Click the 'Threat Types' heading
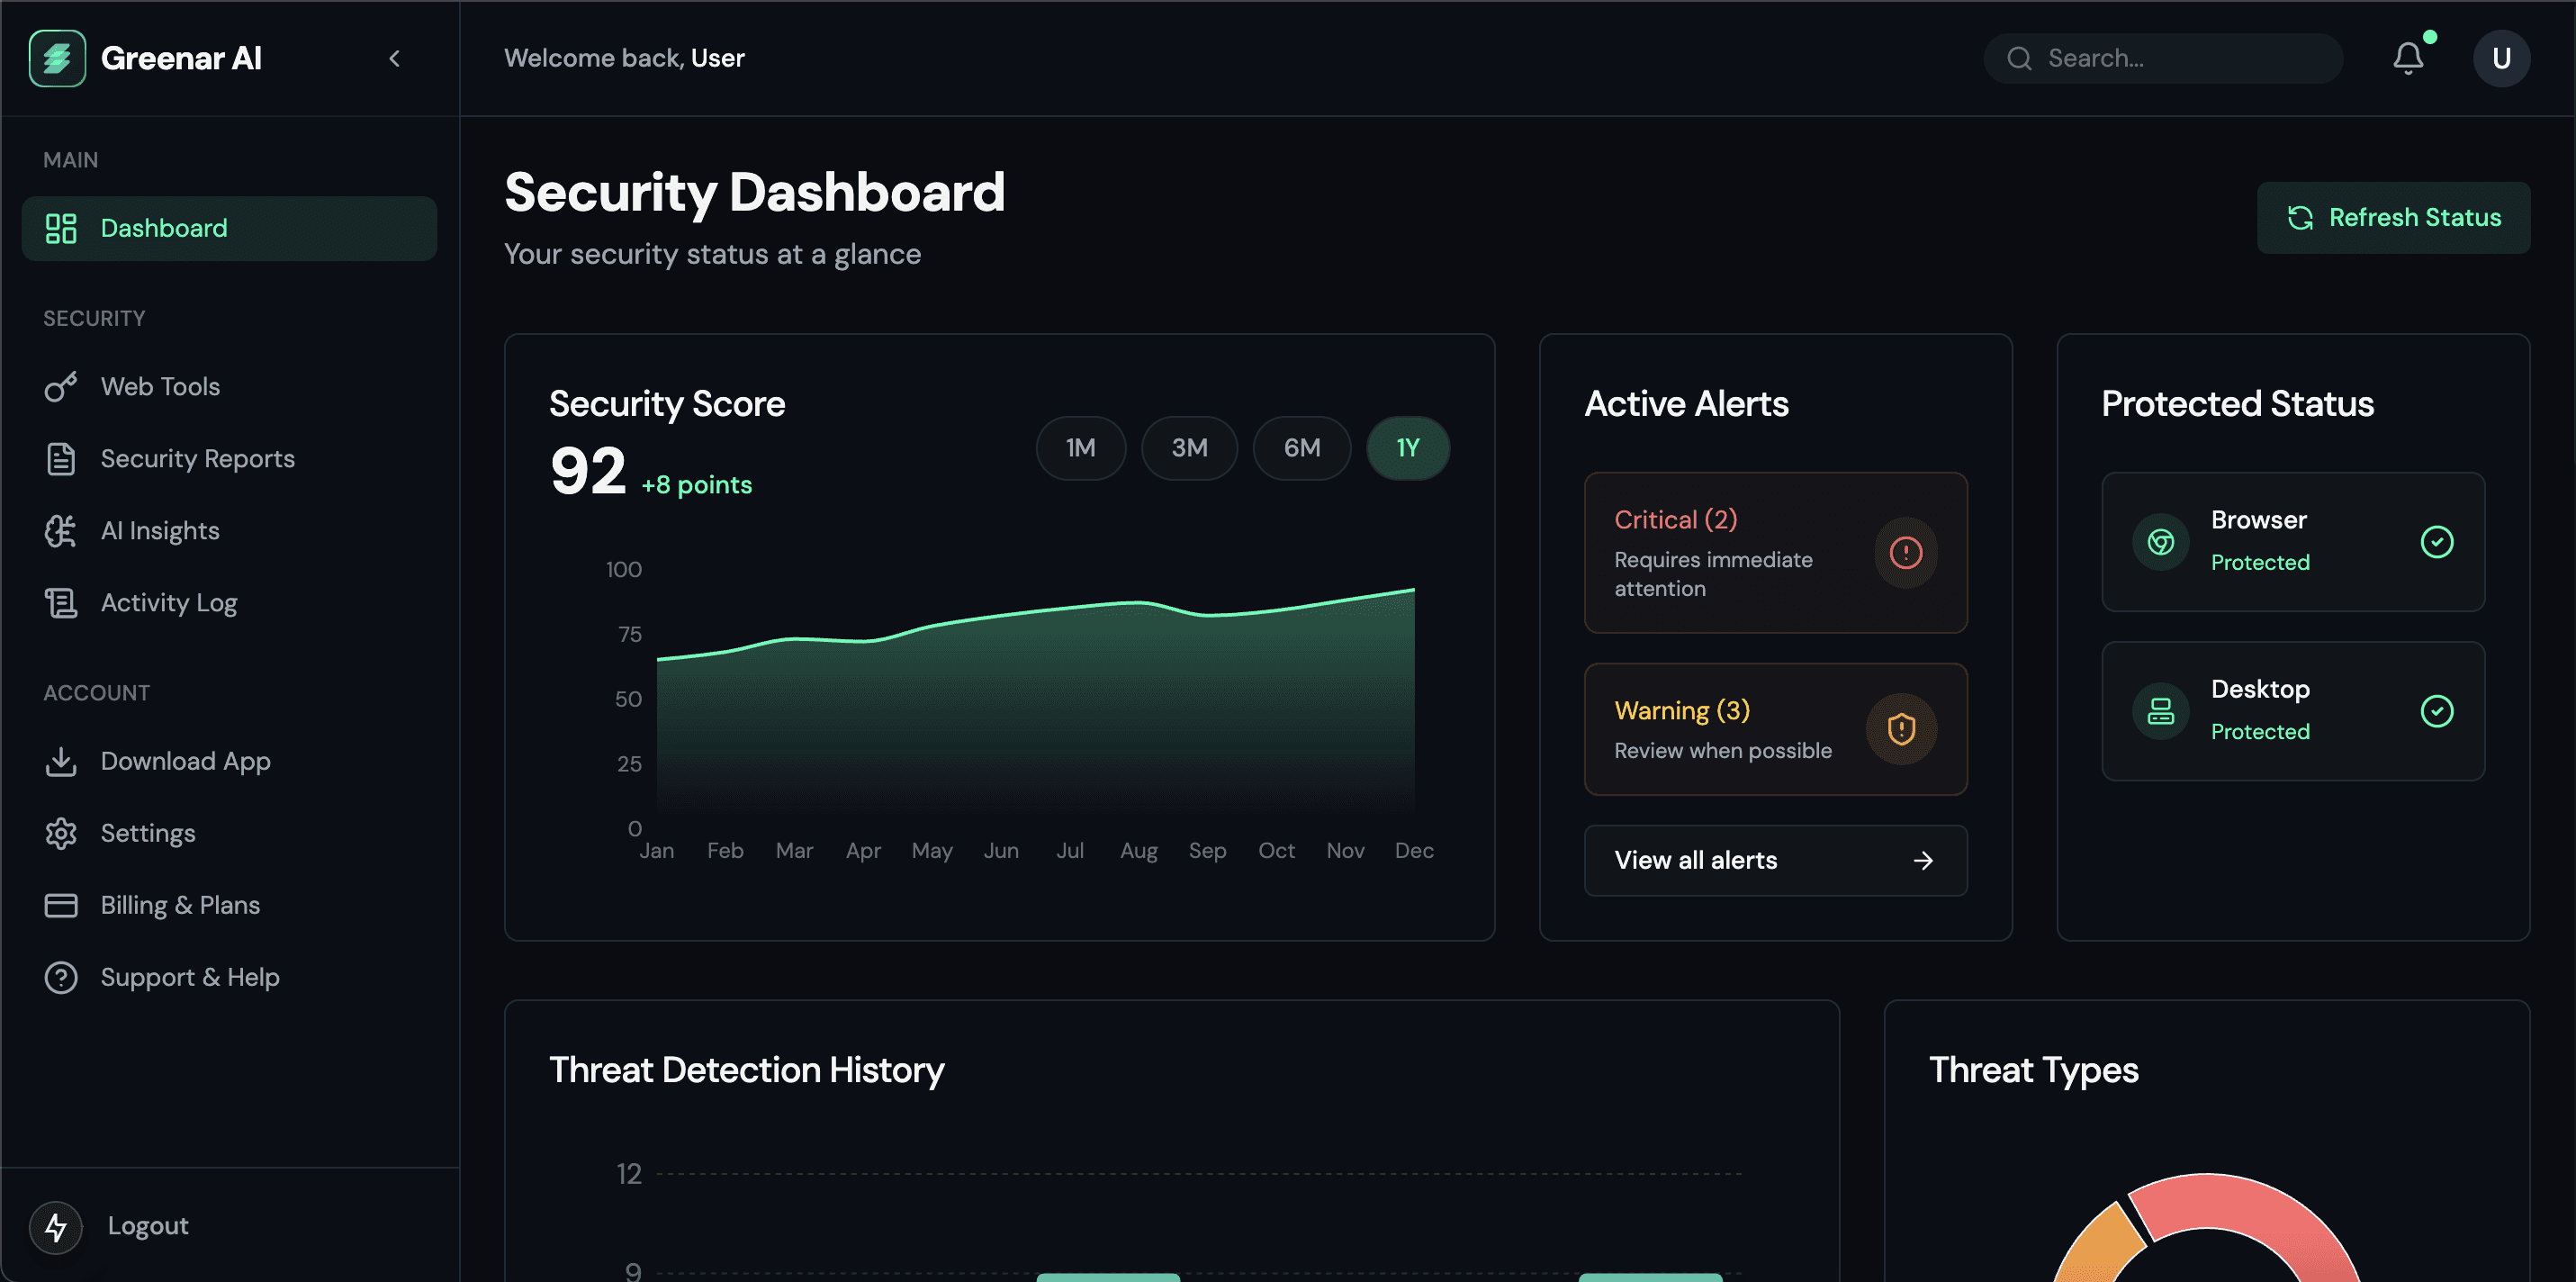 coord(2033,1070)
